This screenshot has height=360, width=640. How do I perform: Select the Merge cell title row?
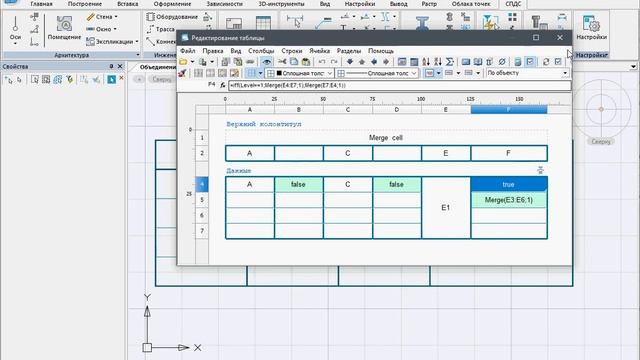coord(386,138)
